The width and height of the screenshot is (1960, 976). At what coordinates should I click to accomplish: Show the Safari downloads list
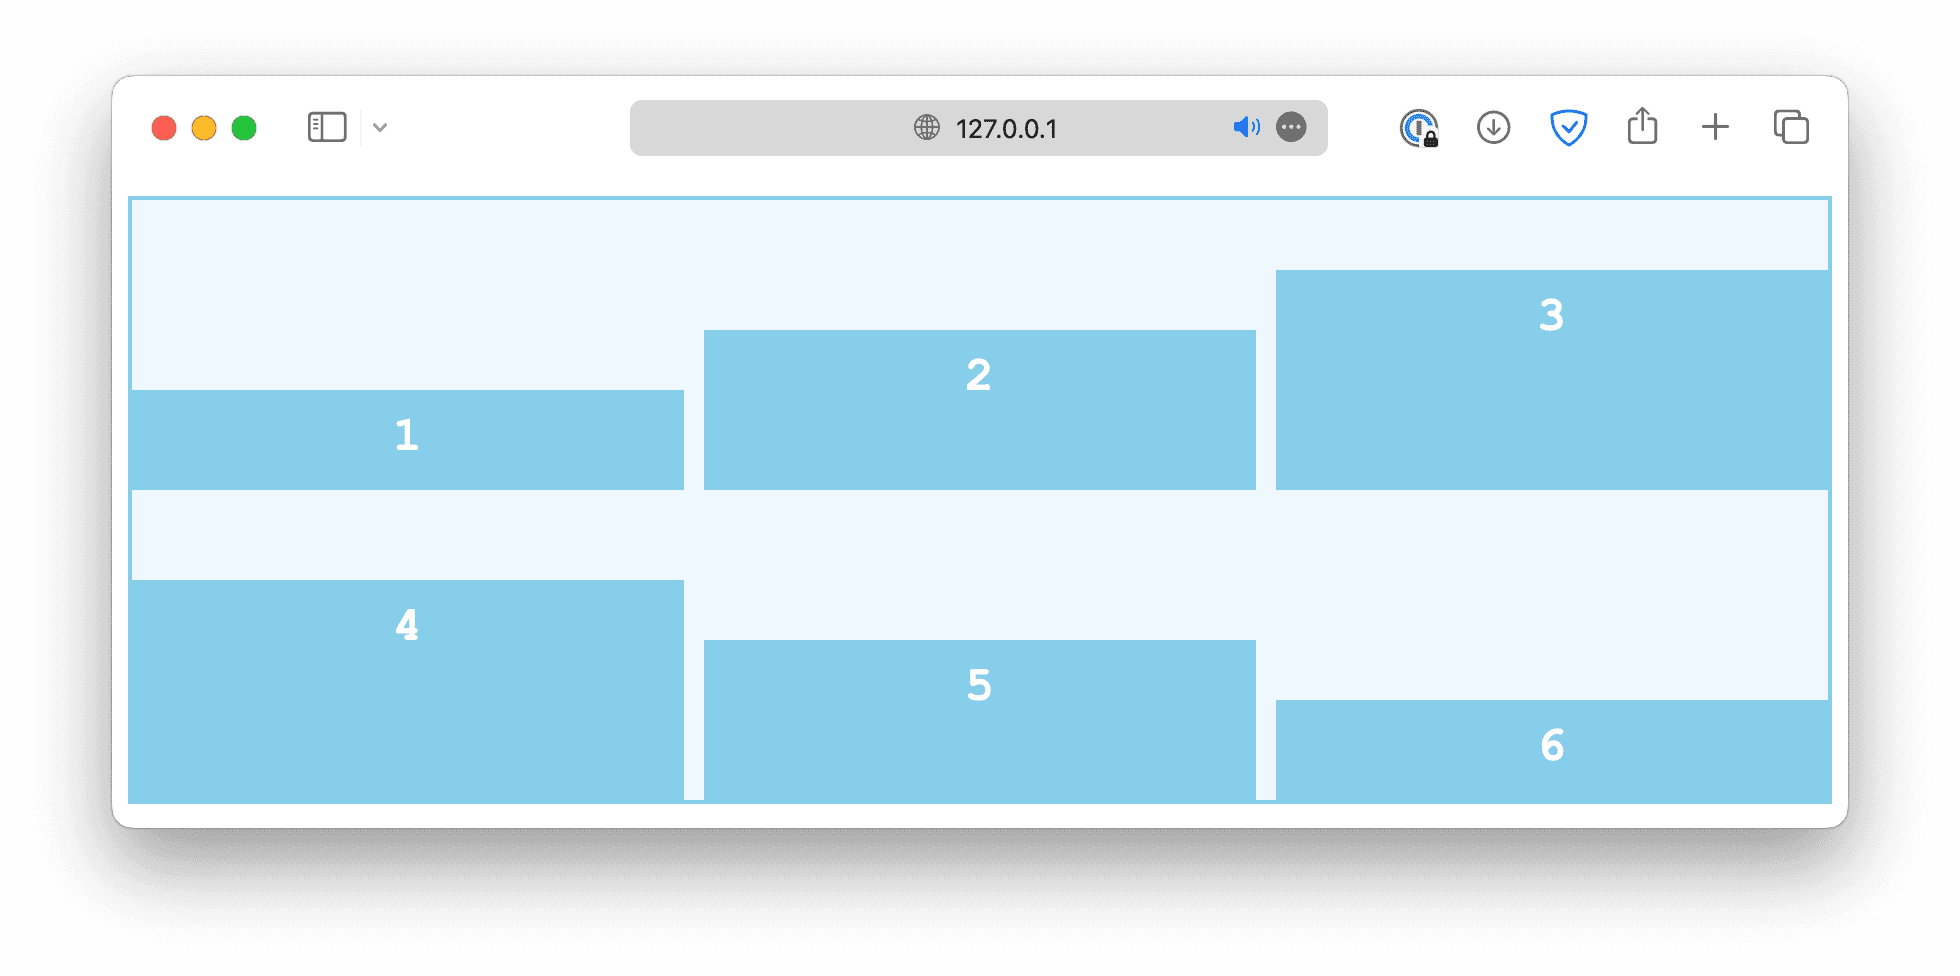[1493, 128]
